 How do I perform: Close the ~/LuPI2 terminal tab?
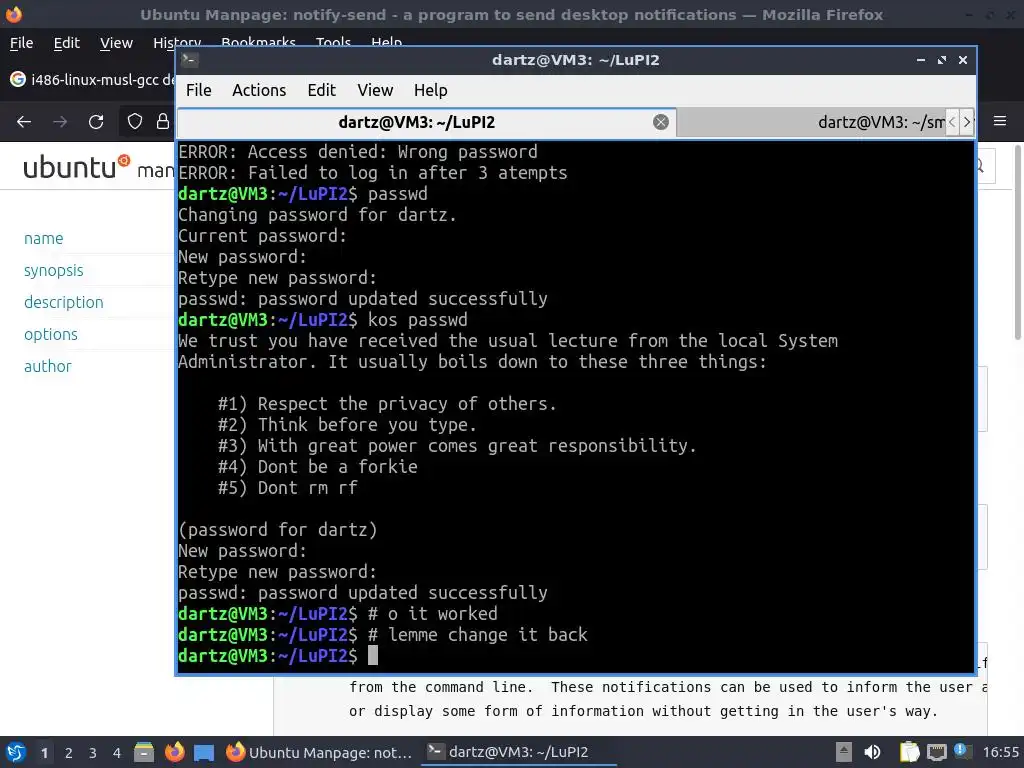click(x=661, y=122)
